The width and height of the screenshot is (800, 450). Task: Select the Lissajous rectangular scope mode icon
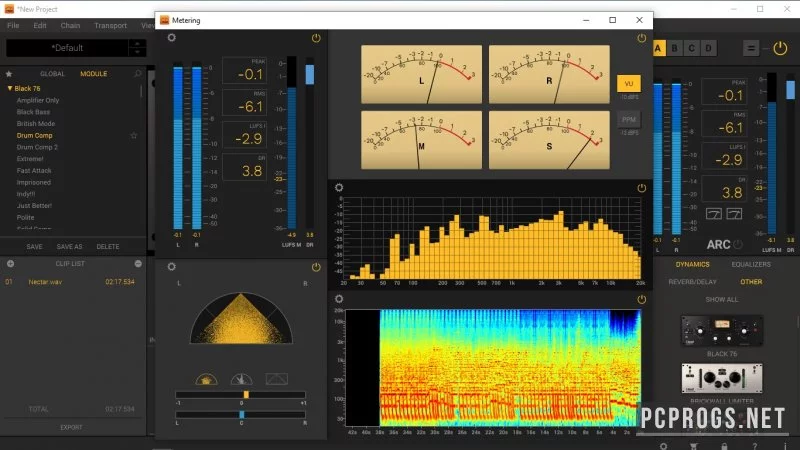click(x=277, y=379)
